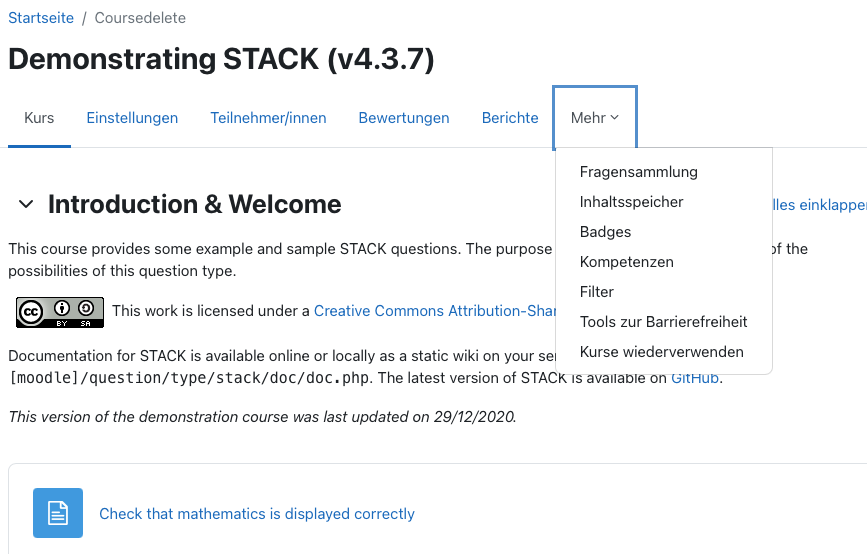Select Kurse wiederverwenden option
The width and height of the screenshot is (867, 554).
tap(661, 352)
